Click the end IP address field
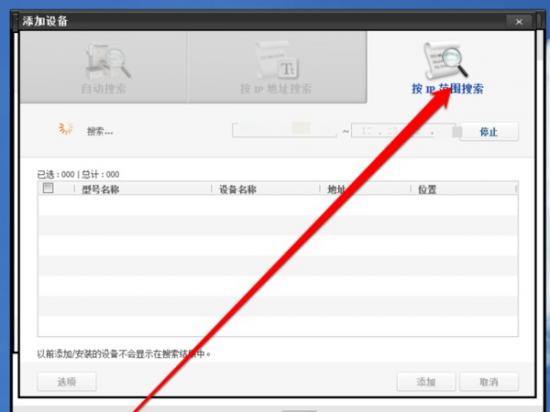The width and height of the screenshot is (550, 412). click(x=403, y=130)
